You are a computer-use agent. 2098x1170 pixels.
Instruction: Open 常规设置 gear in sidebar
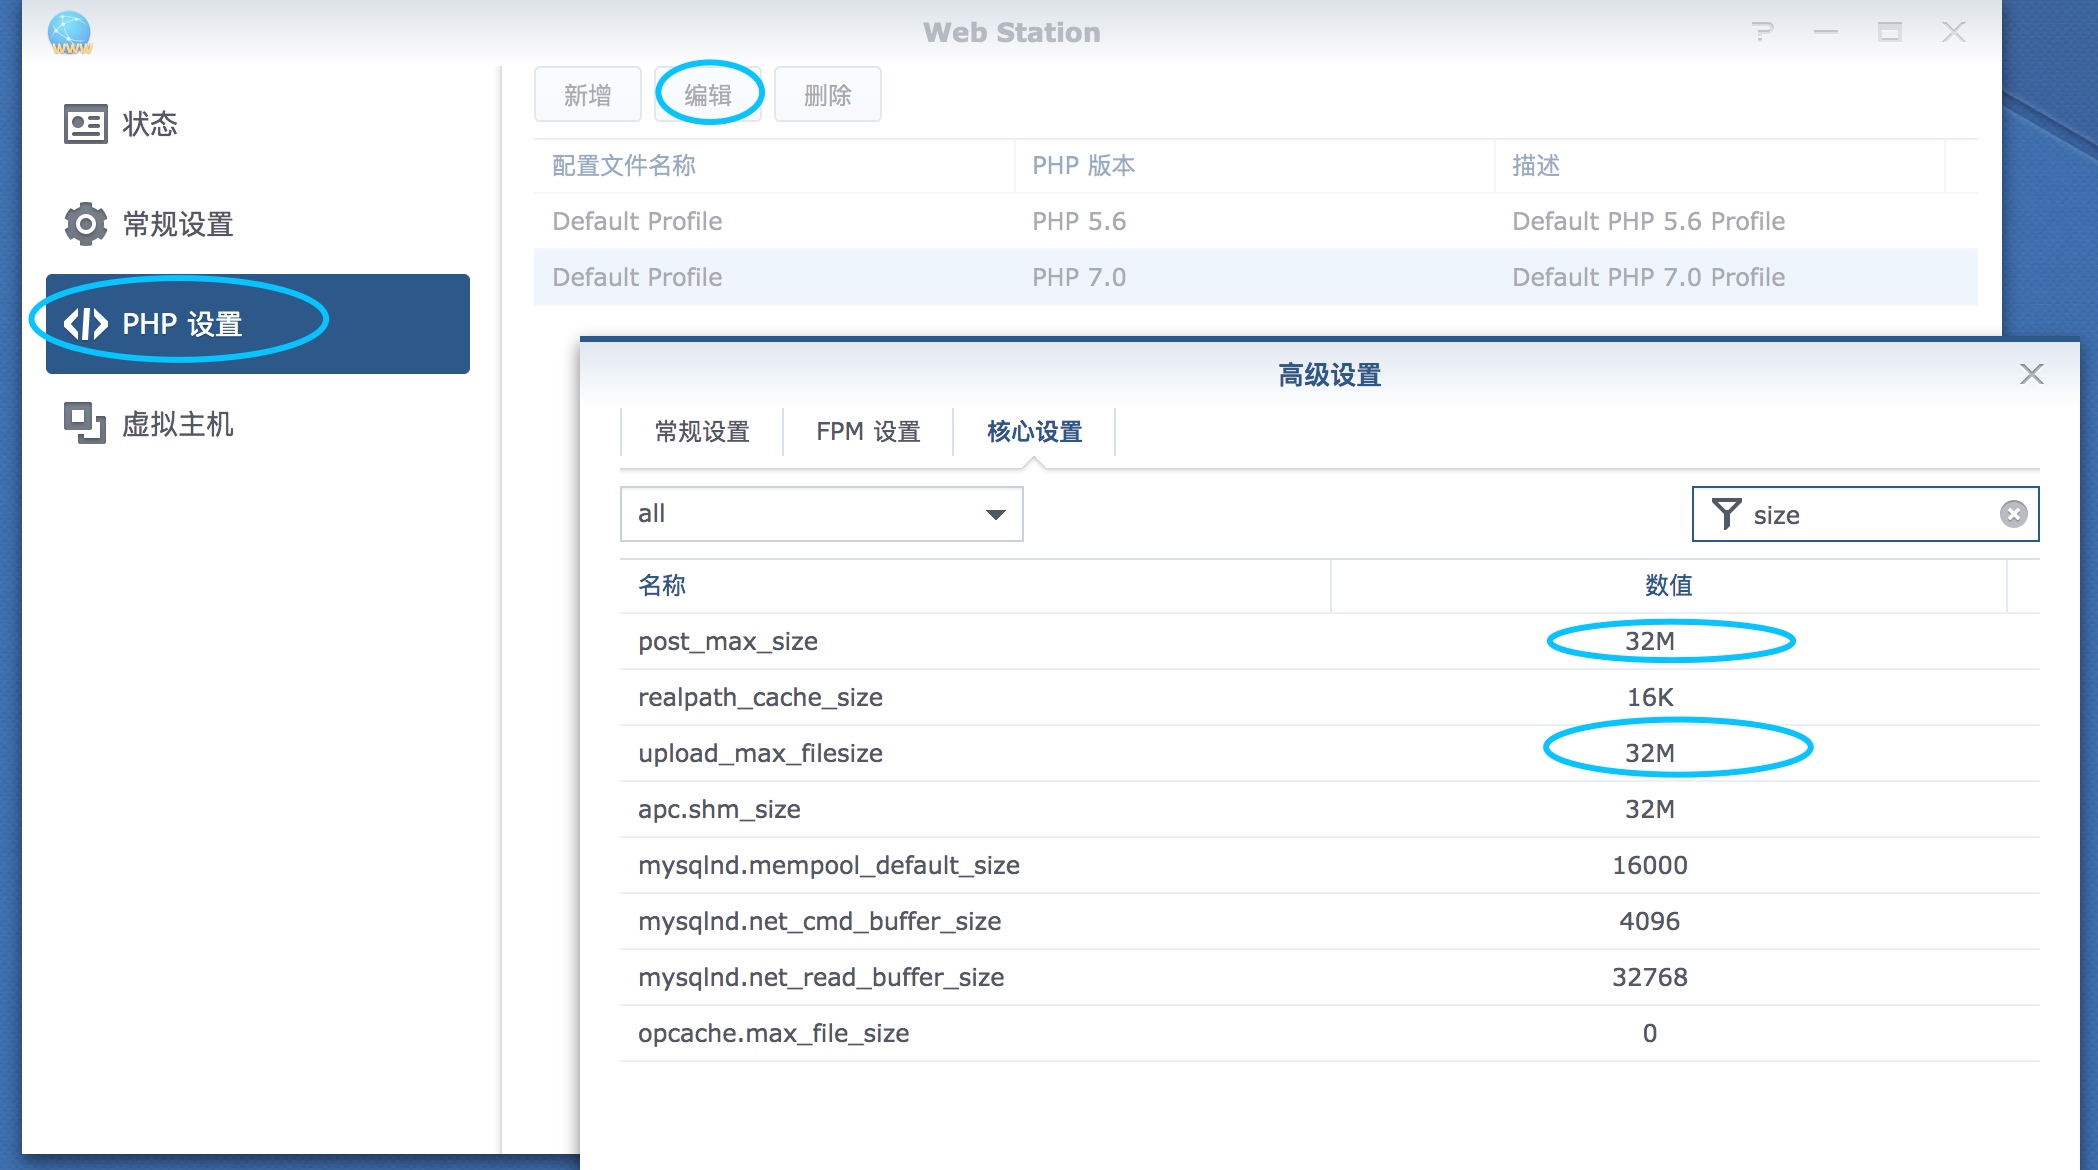pyautogui.click(x=257, y=224)
